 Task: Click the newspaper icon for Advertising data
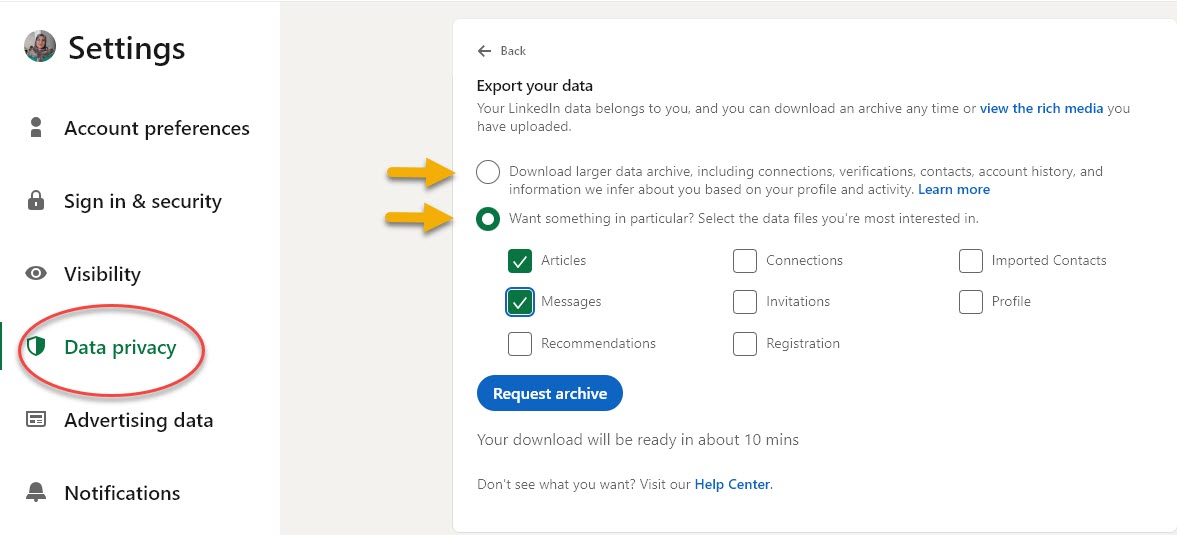pyautogui.click(x=37, y=420)
